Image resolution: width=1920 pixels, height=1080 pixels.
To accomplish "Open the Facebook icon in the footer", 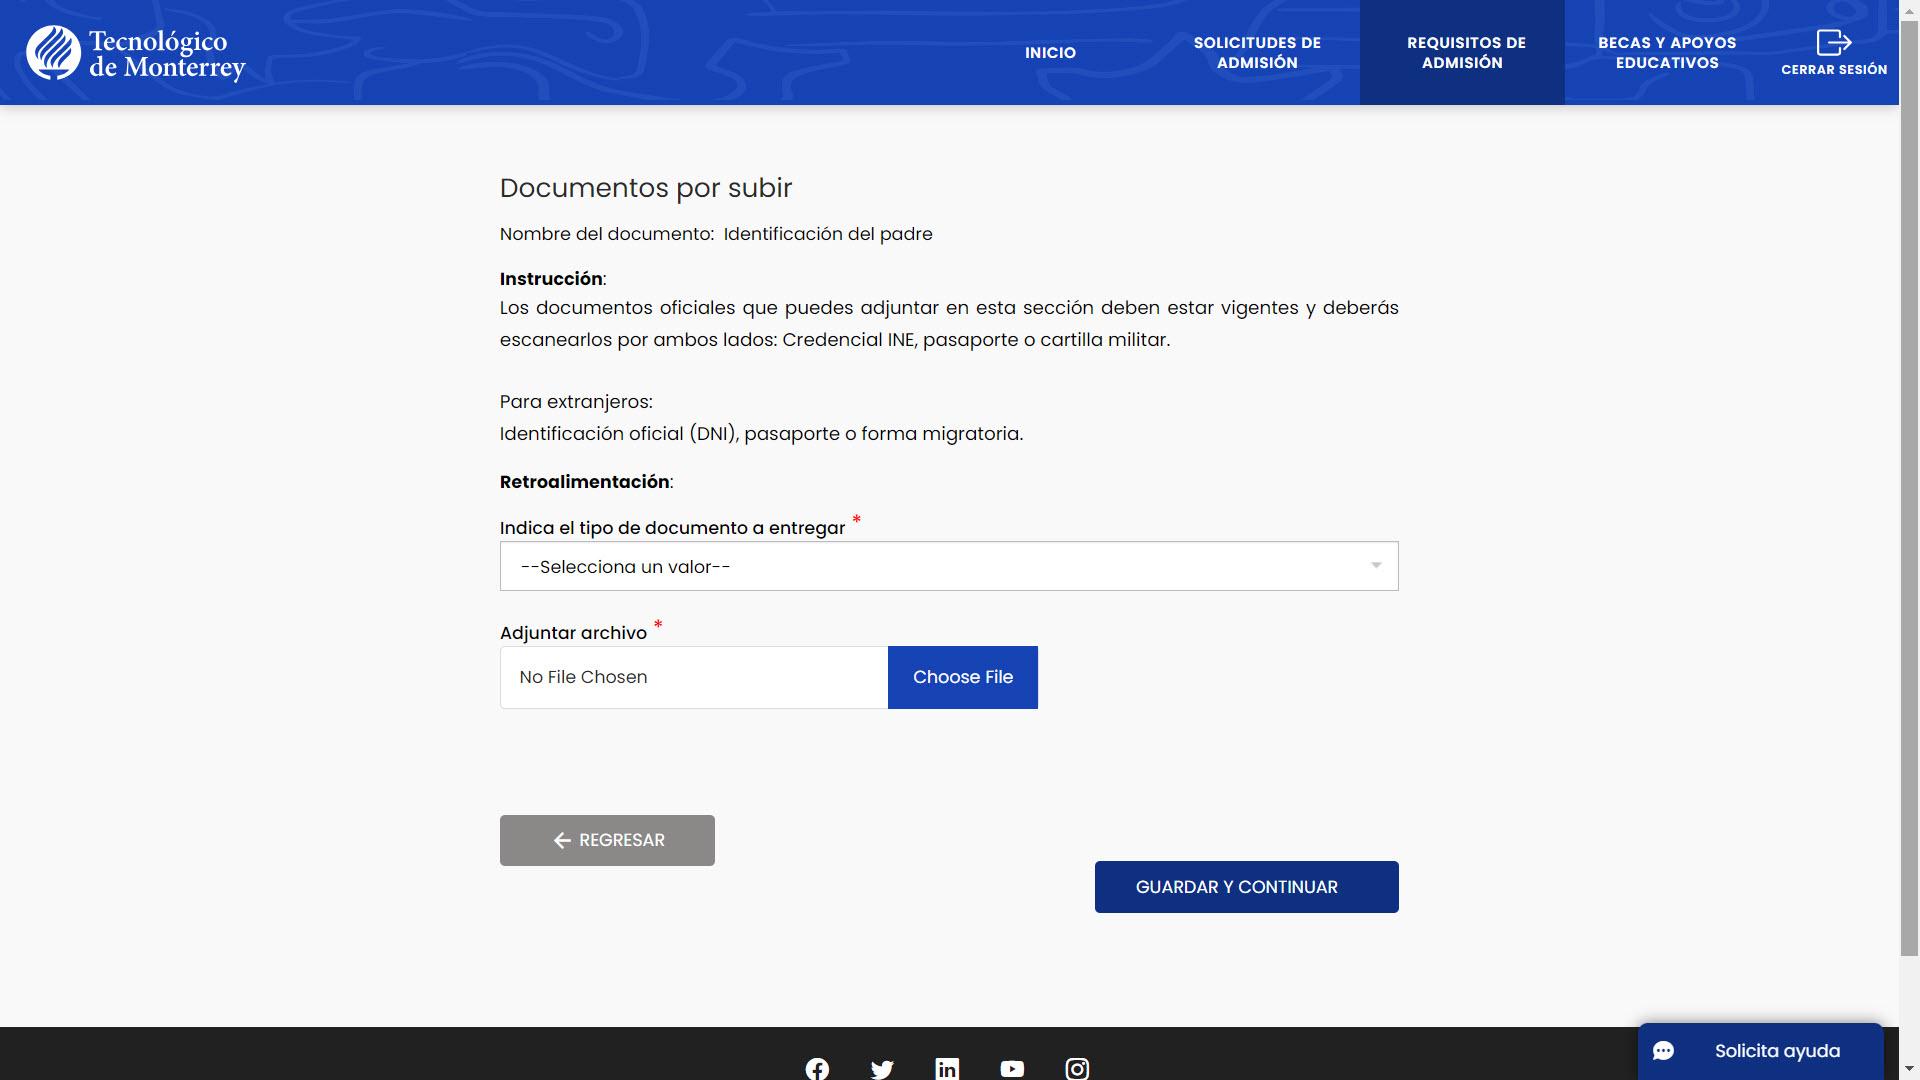I will (x=817, y=1068).
